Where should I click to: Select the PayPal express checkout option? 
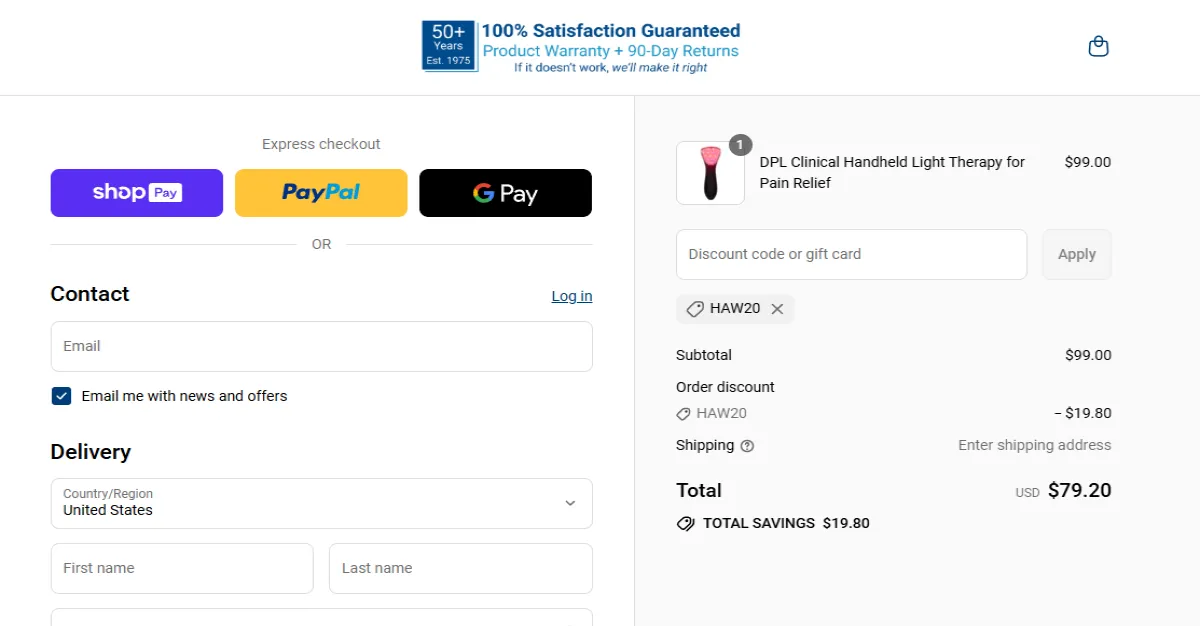click(x=320, y=192)
